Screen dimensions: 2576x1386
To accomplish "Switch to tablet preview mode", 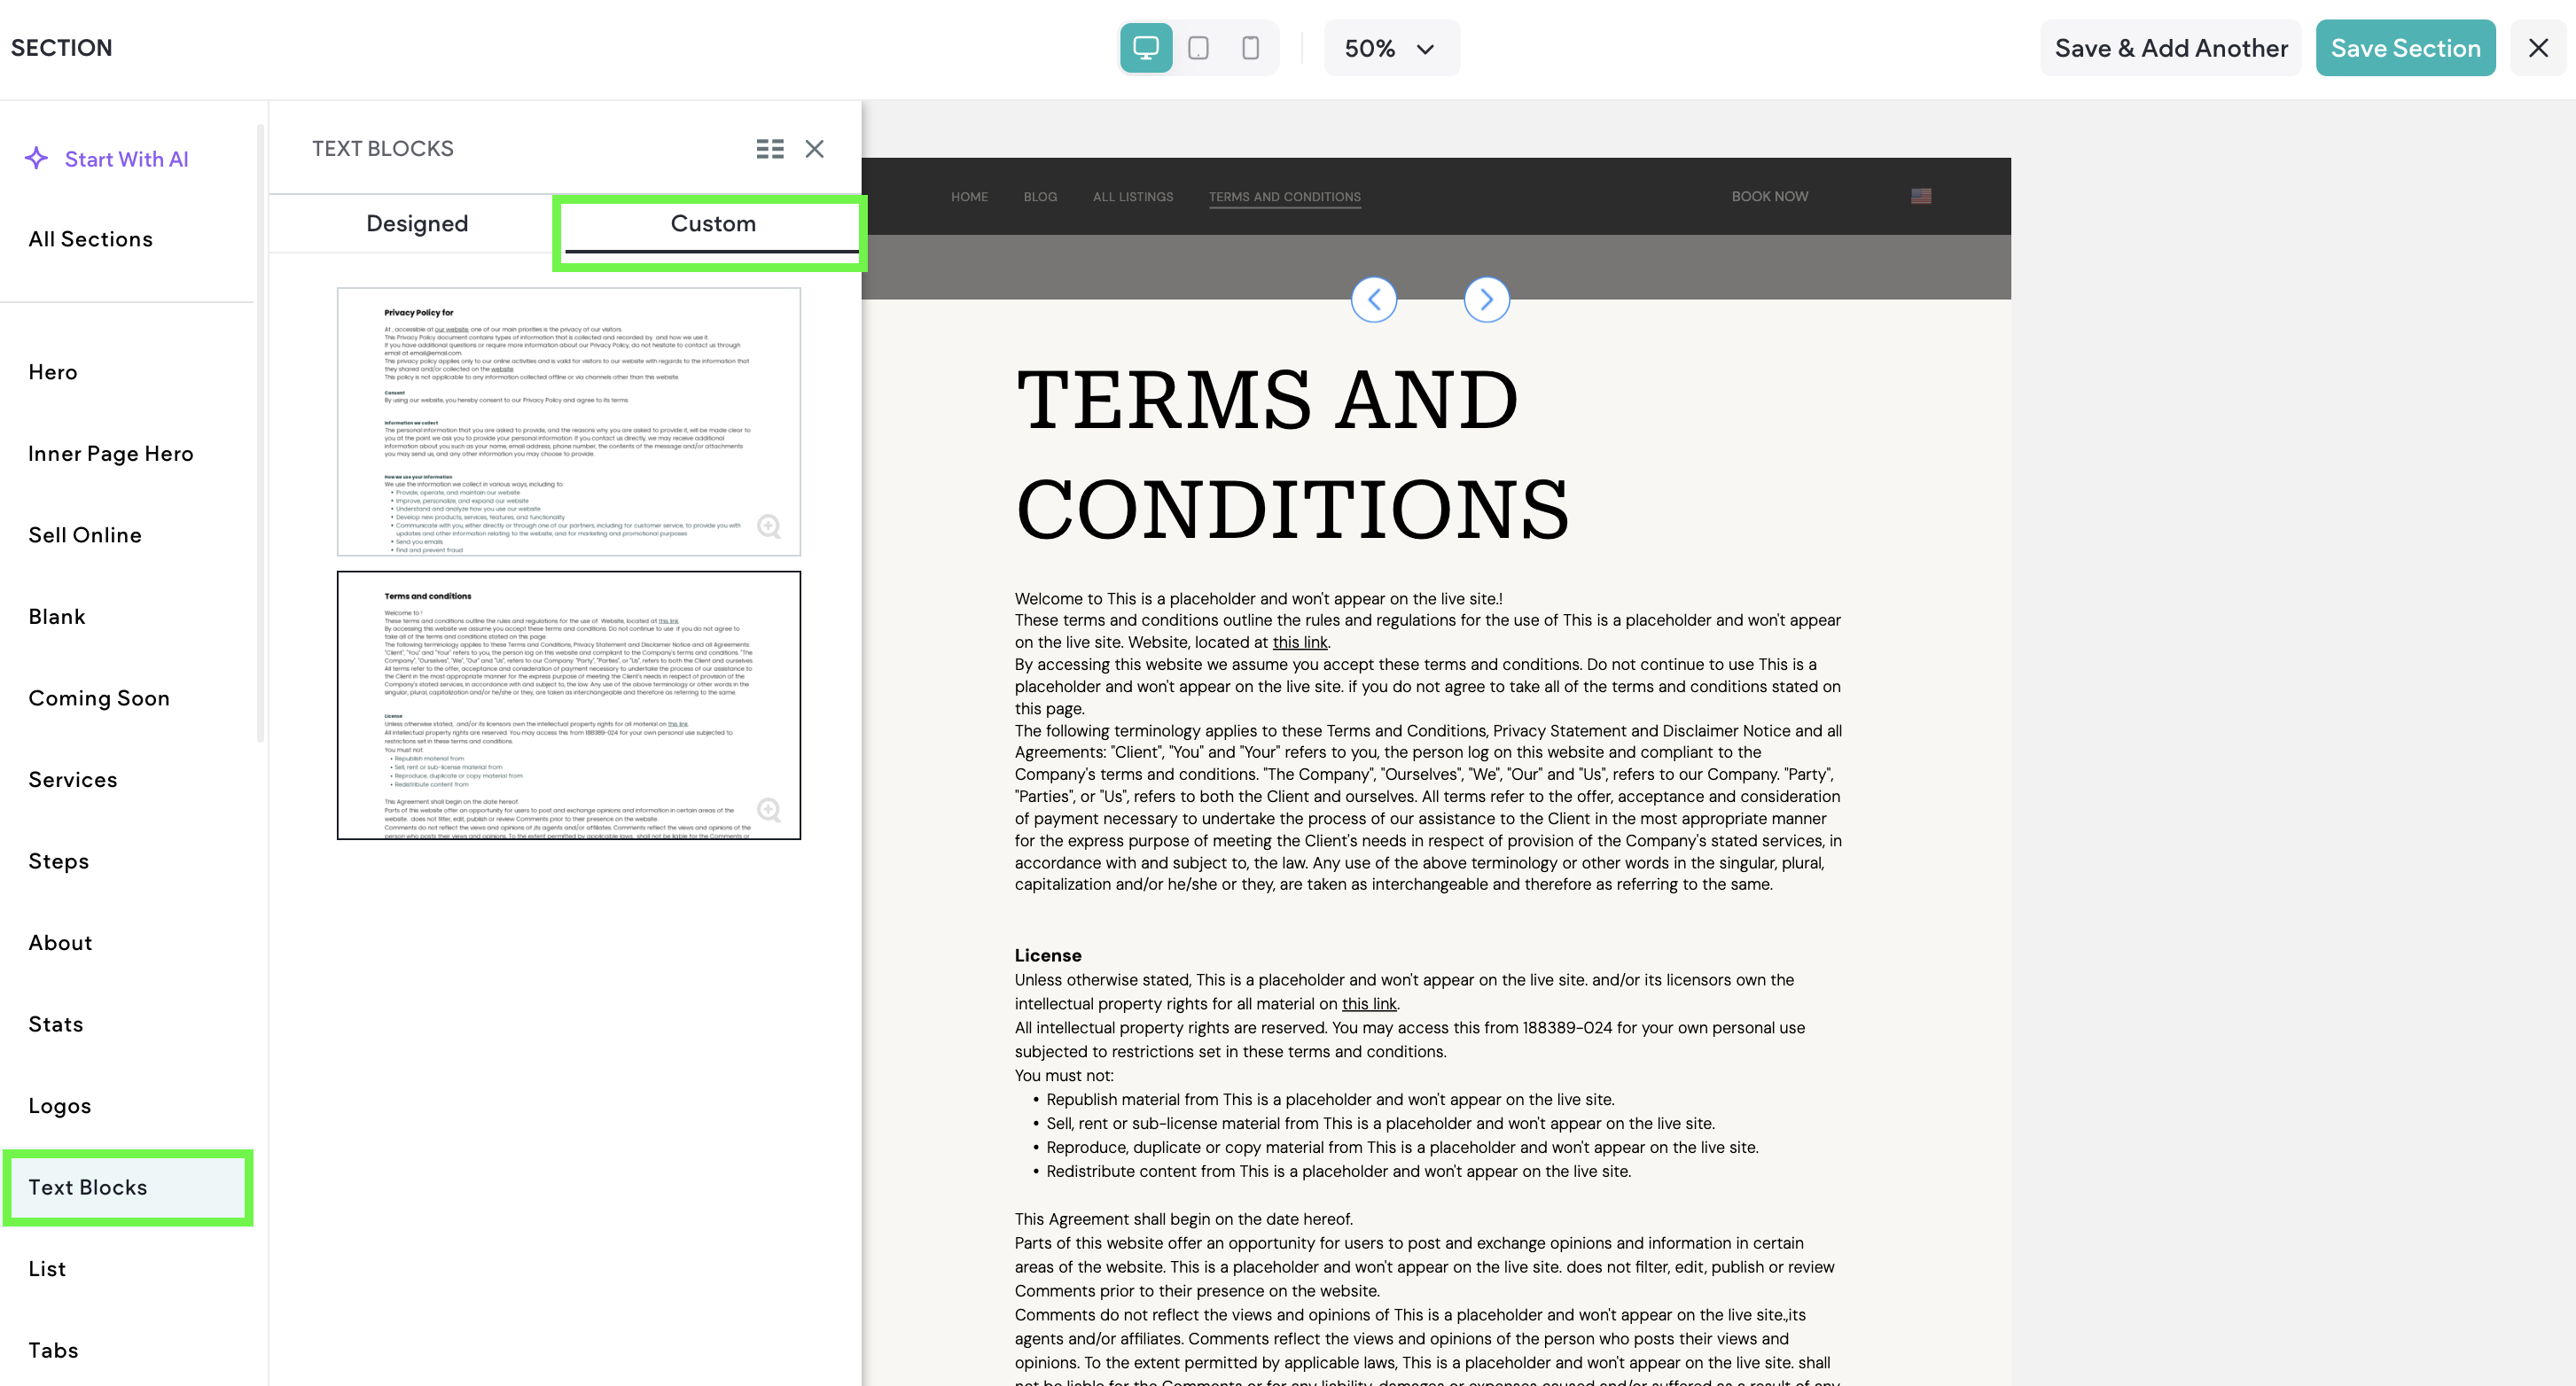I will pyautogui.click(x=1198, y=48).
